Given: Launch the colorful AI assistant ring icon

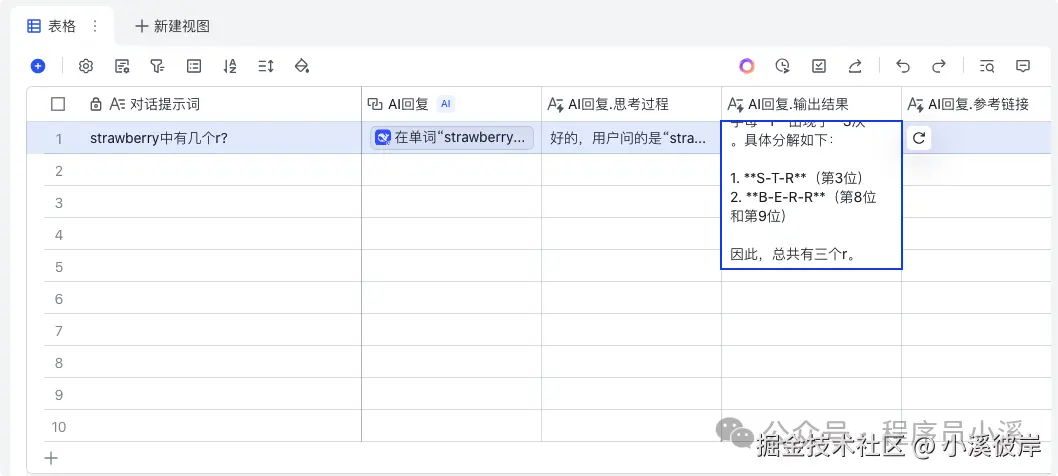Looking at the screenshot, I should click(x=747, y=66).
